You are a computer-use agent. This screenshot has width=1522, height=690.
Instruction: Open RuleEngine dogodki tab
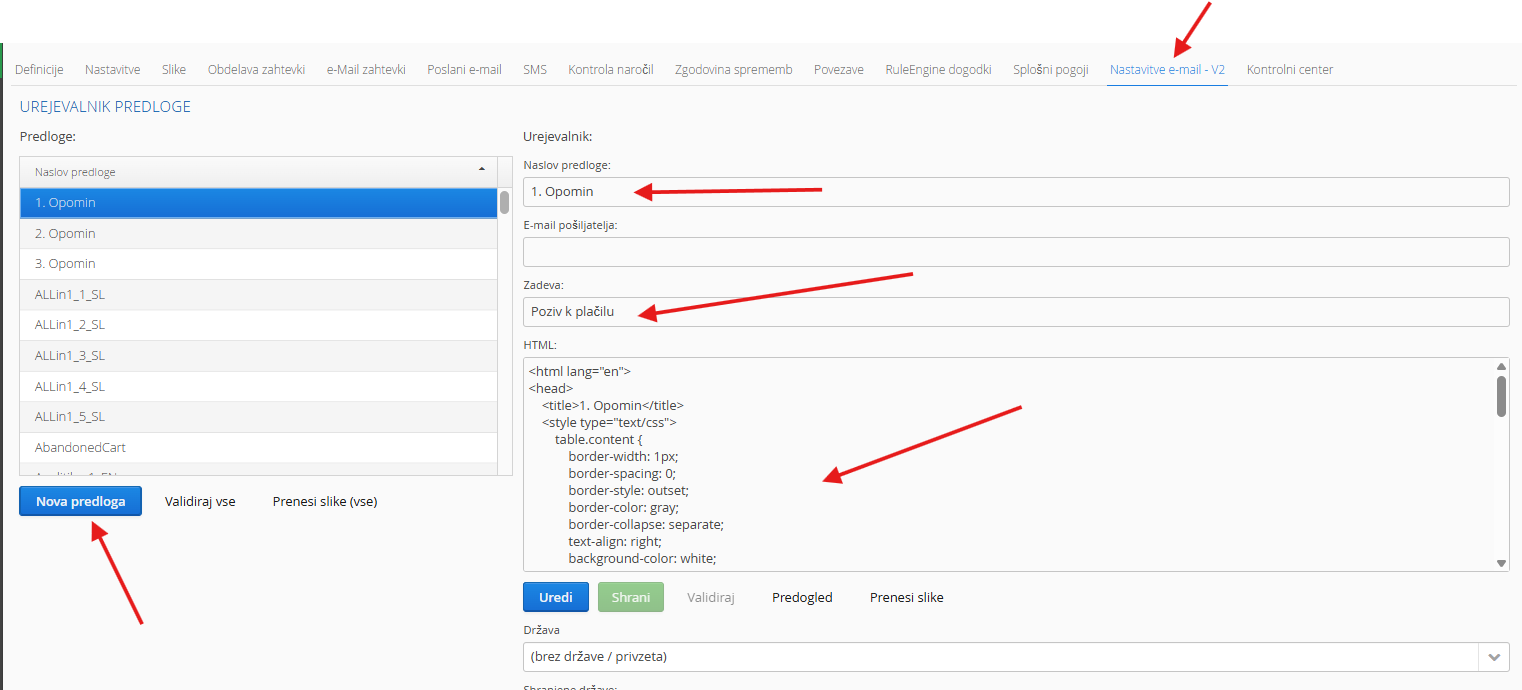pos(938,69)
